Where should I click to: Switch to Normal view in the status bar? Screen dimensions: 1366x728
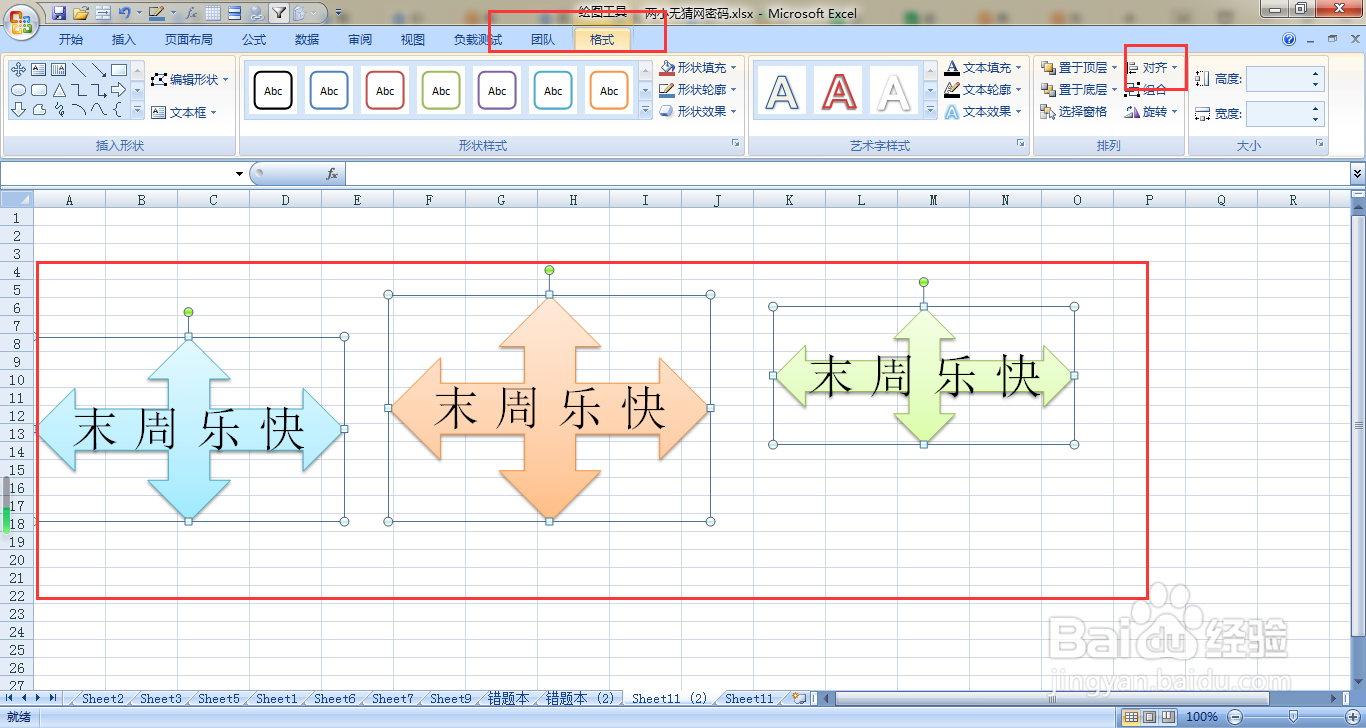(x=1131, y=717)
